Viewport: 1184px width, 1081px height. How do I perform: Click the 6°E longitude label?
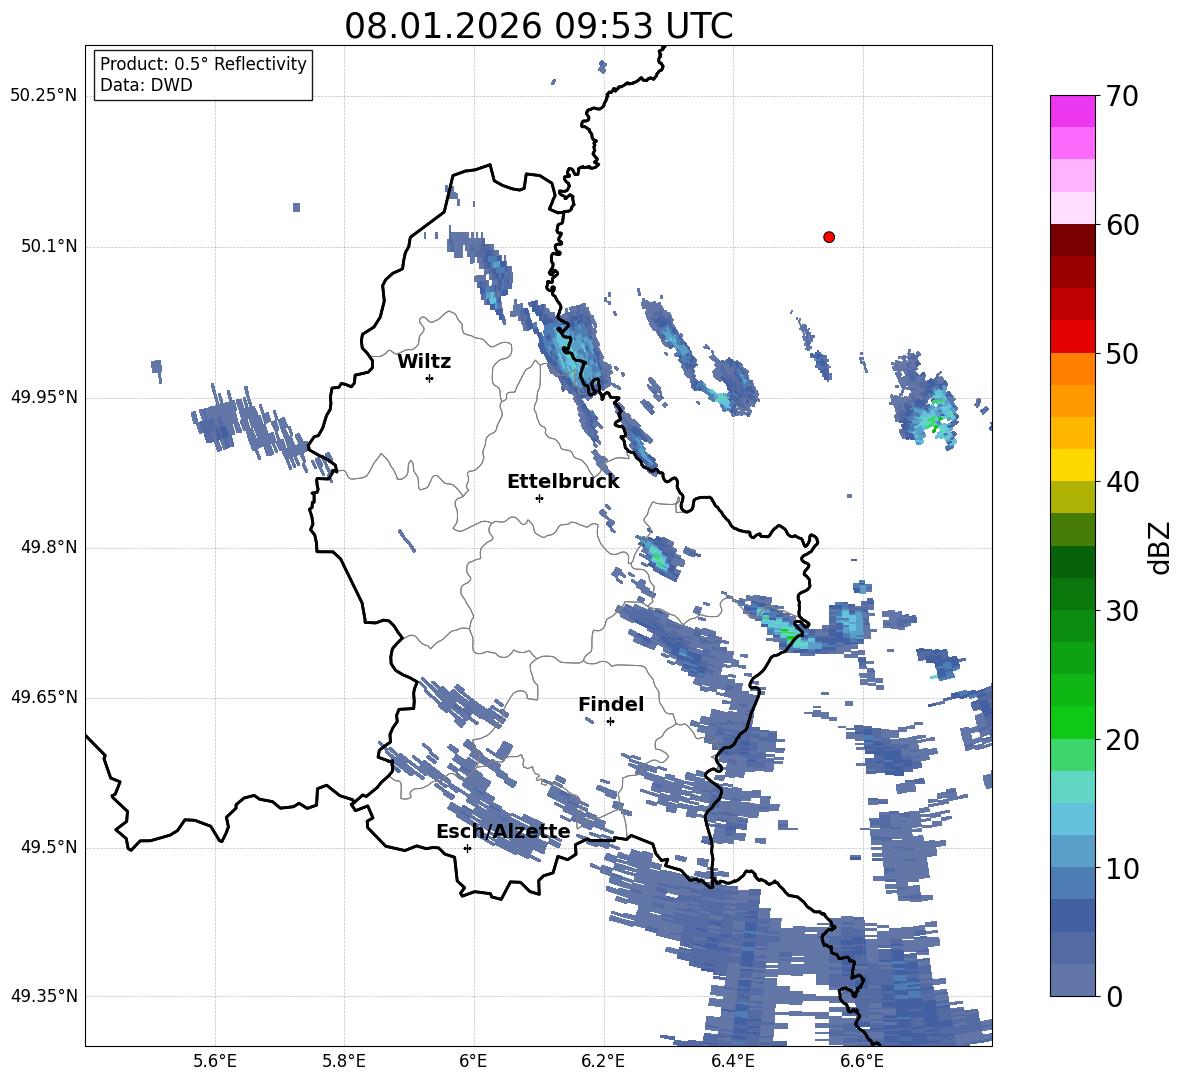pyautogui.click(x=473, y=1061)
